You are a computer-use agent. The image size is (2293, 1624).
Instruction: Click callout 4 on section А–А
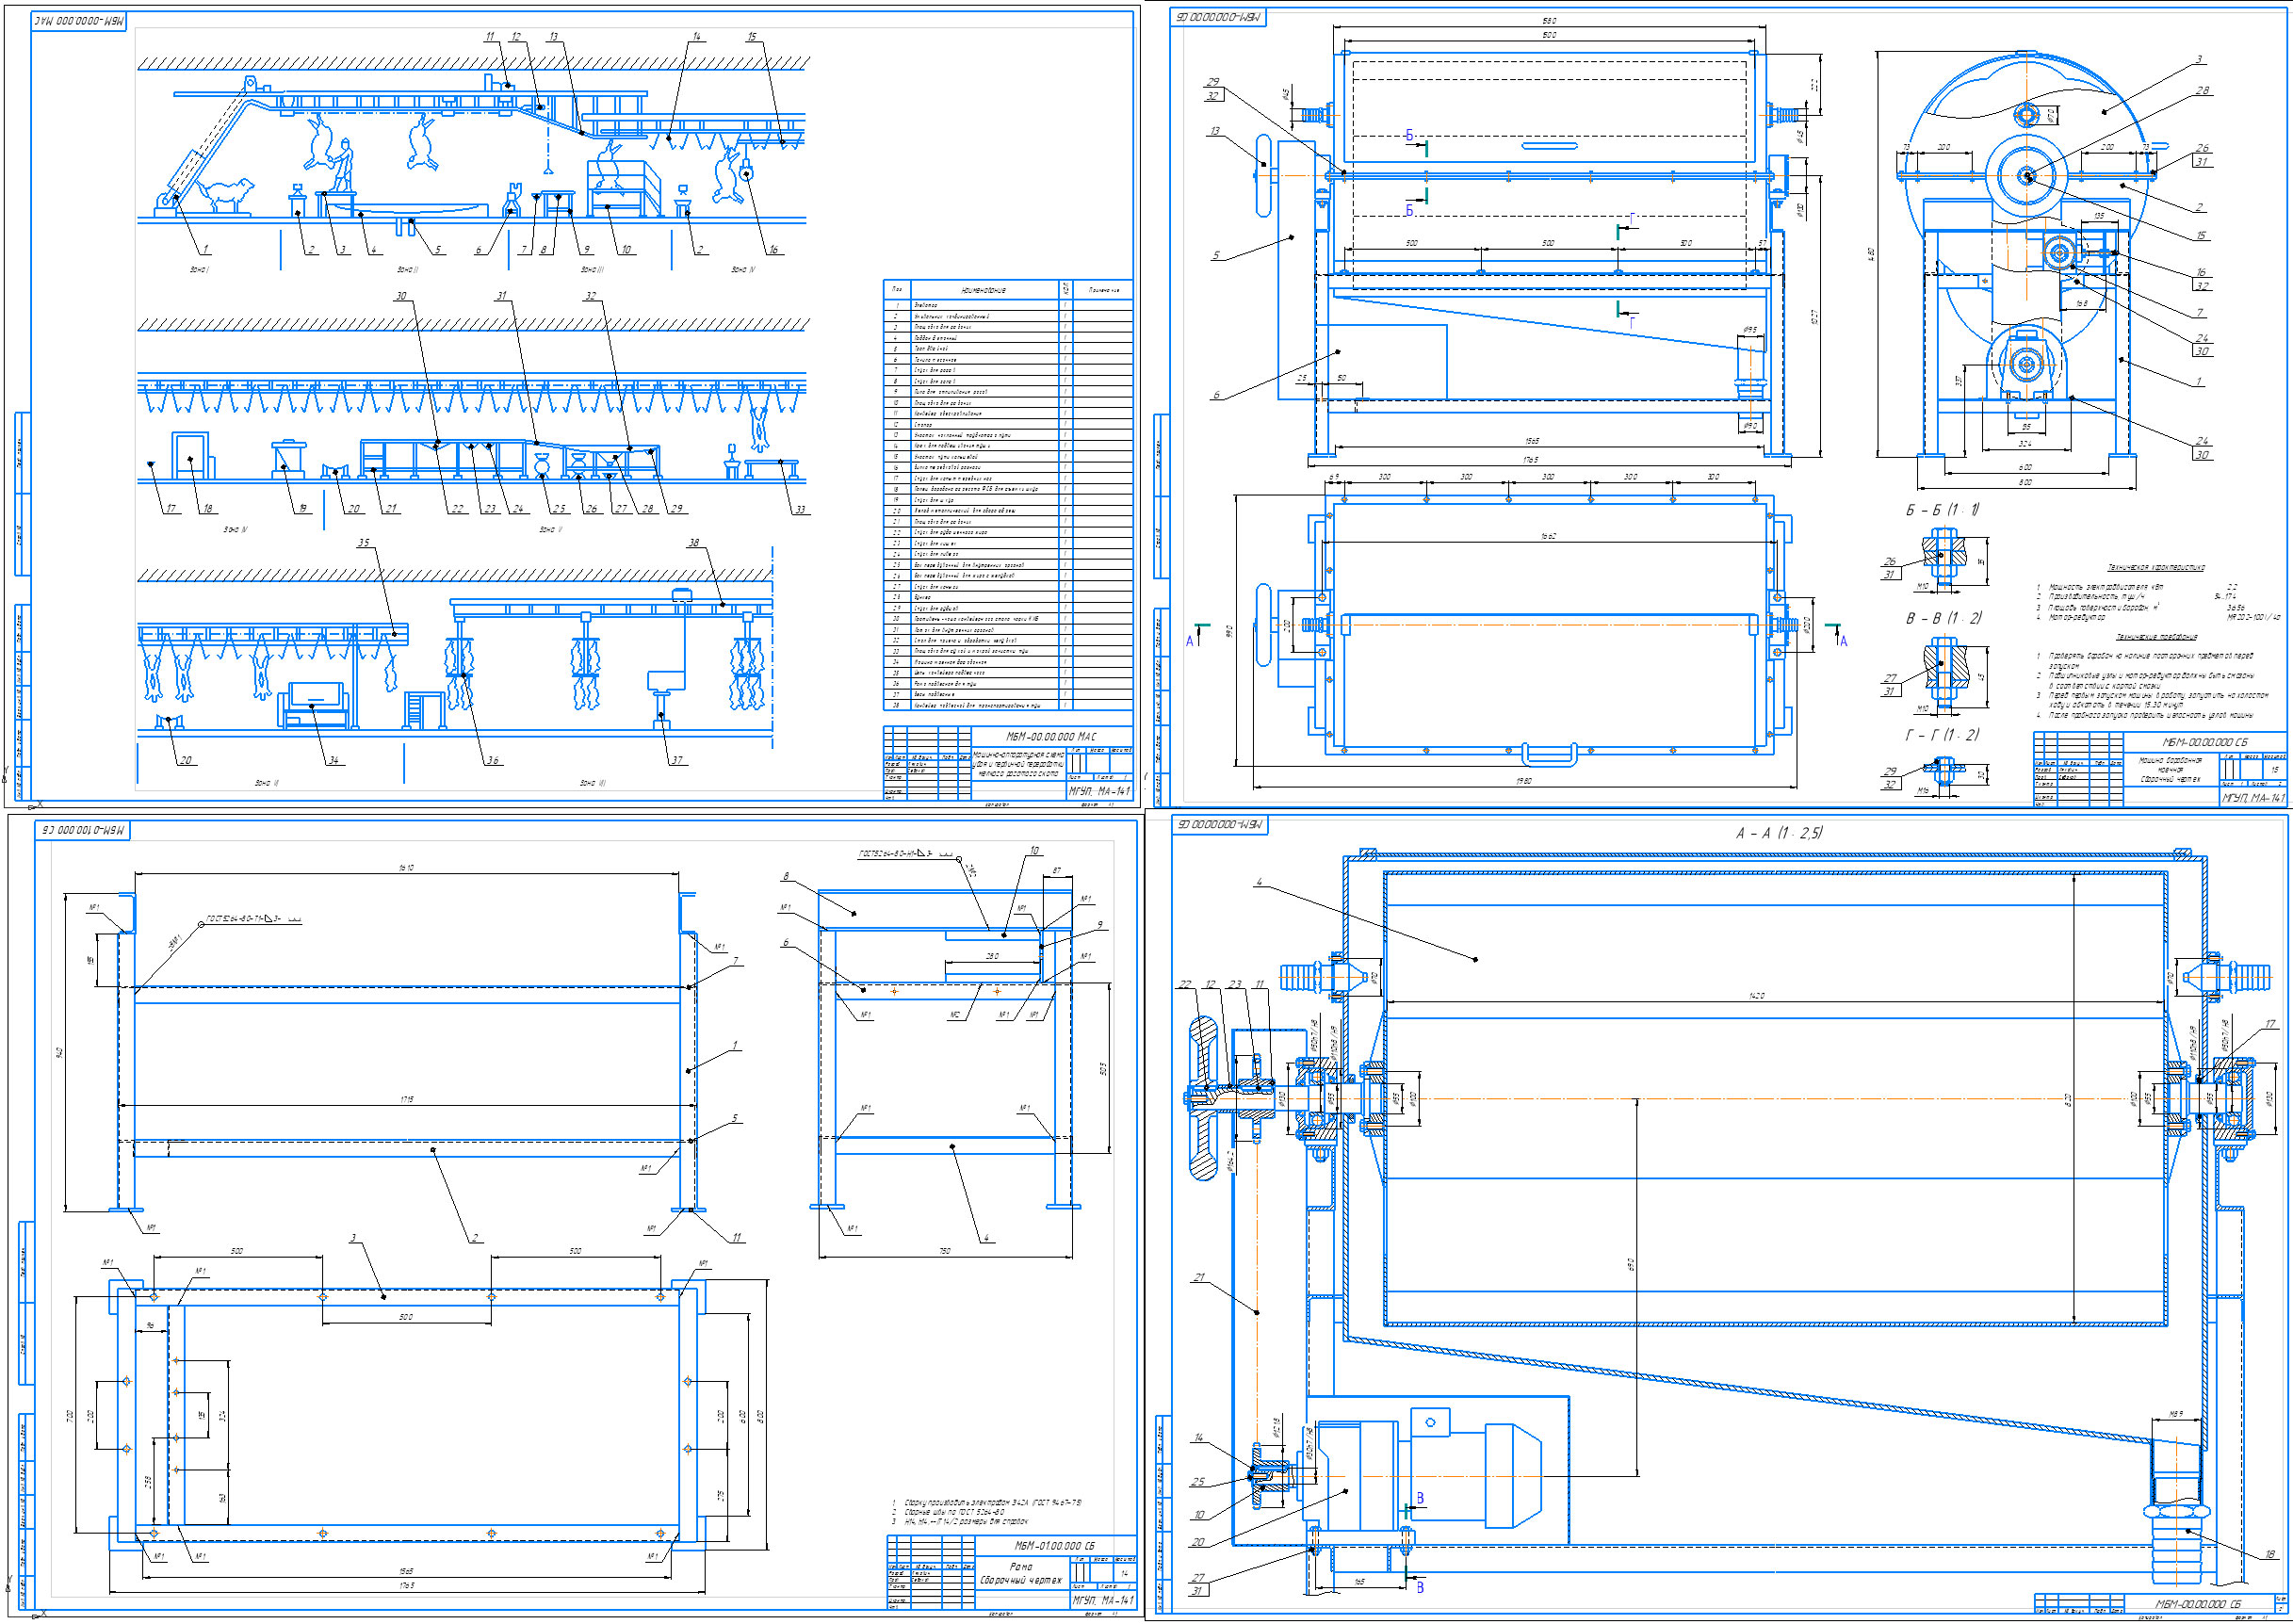[1259, 883]
